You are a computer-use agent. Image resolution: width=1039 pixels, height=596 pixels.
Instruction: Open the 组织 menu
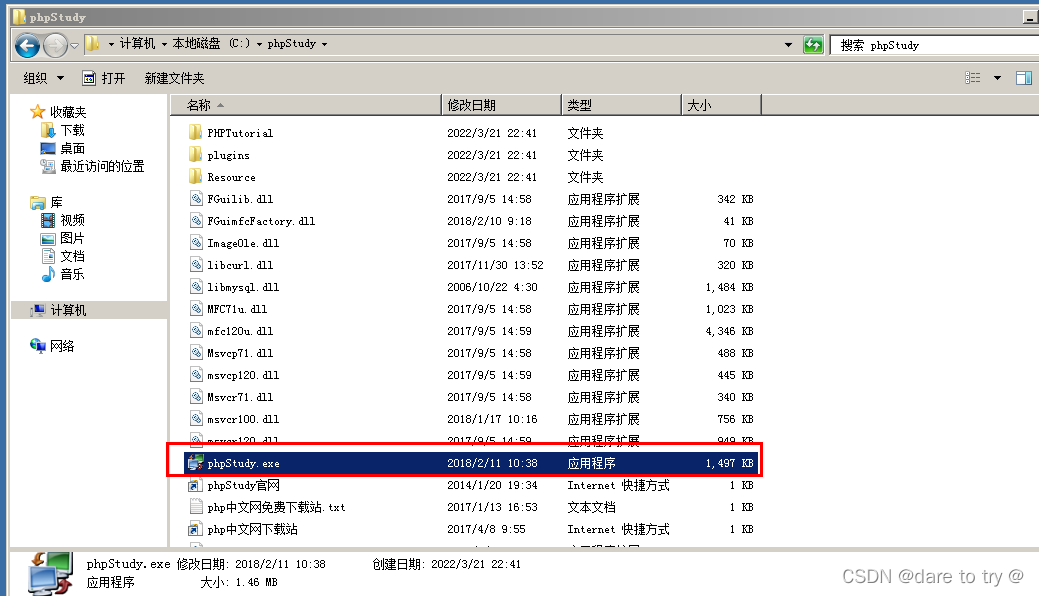click(x=44, y=78)
